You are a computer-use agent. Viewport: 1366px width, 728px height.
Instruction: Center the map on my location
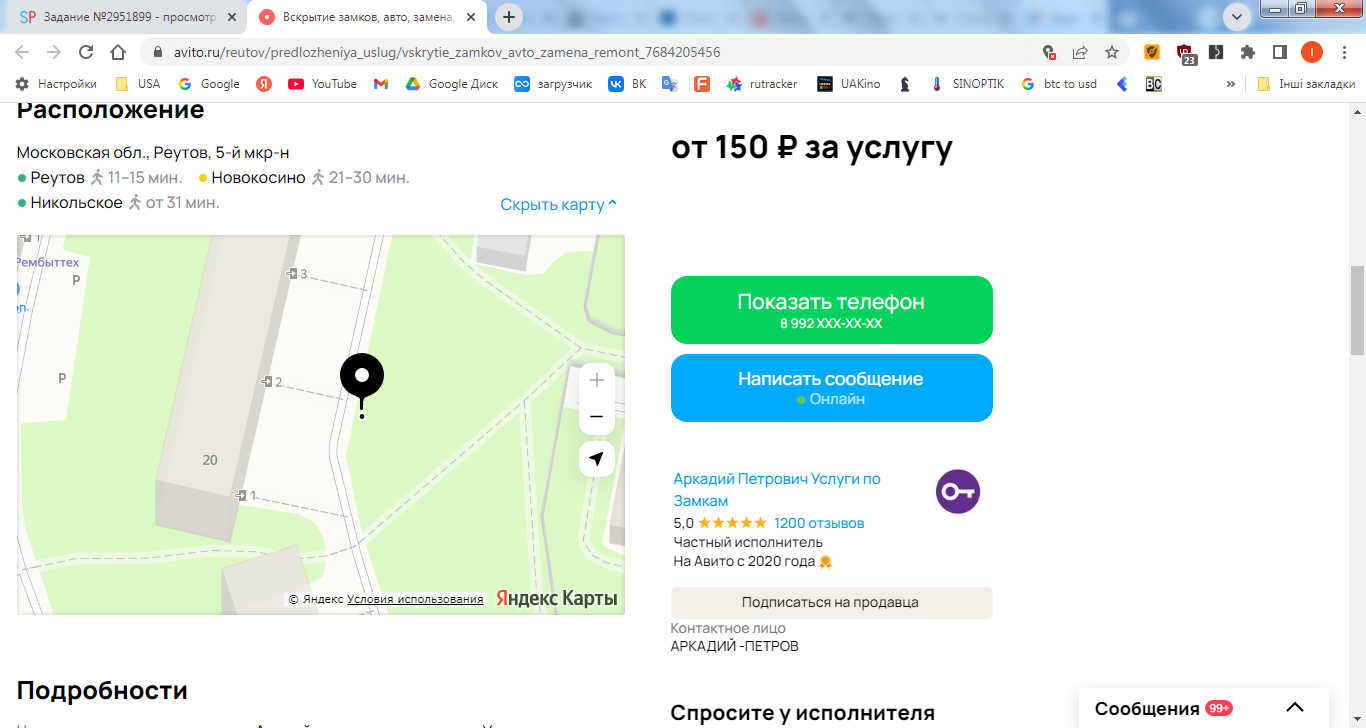coord(597,459)
